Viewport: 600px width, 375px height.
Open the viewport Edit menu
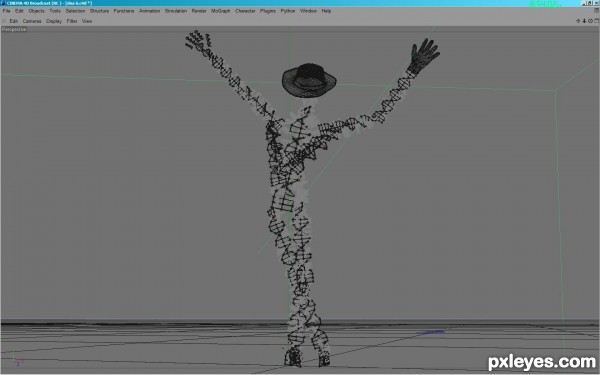[x=14, y=21]
